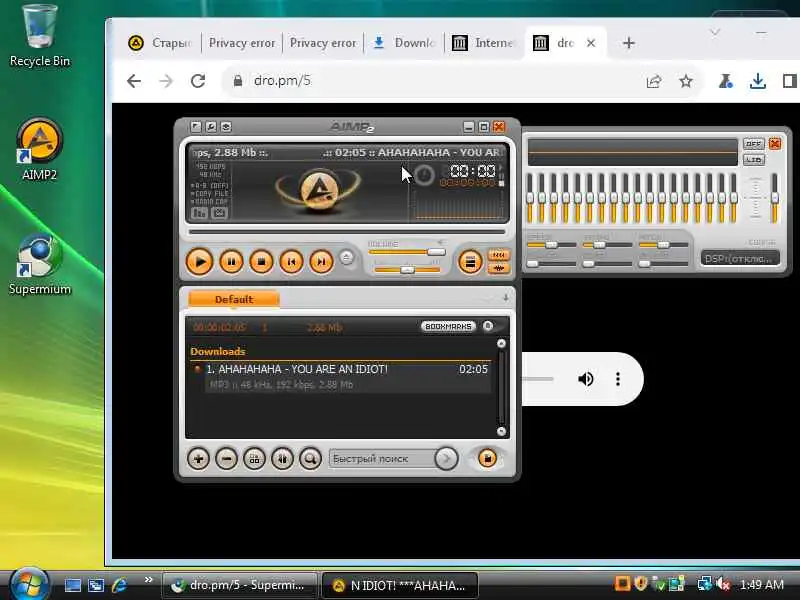Screen dimensions: 800x600
Task: Click the visualization icon in display bottom-left
Action: pos(199,213)
